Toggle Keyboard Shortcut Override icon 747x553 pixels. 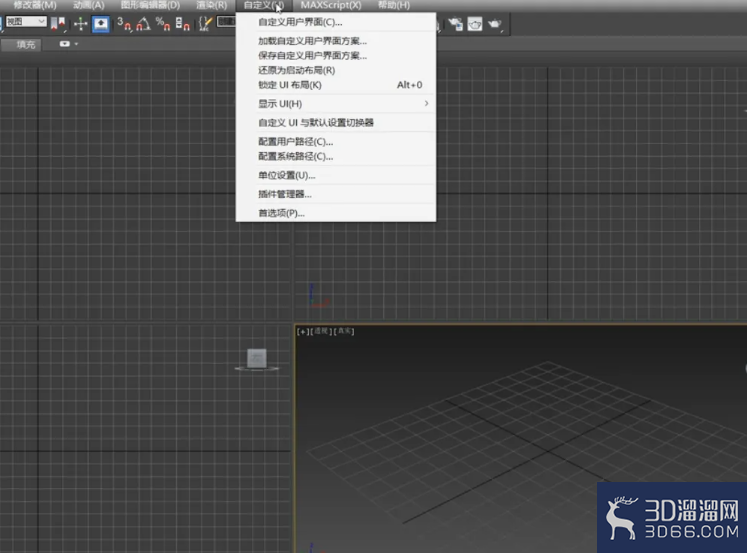(x=101, y=24)
